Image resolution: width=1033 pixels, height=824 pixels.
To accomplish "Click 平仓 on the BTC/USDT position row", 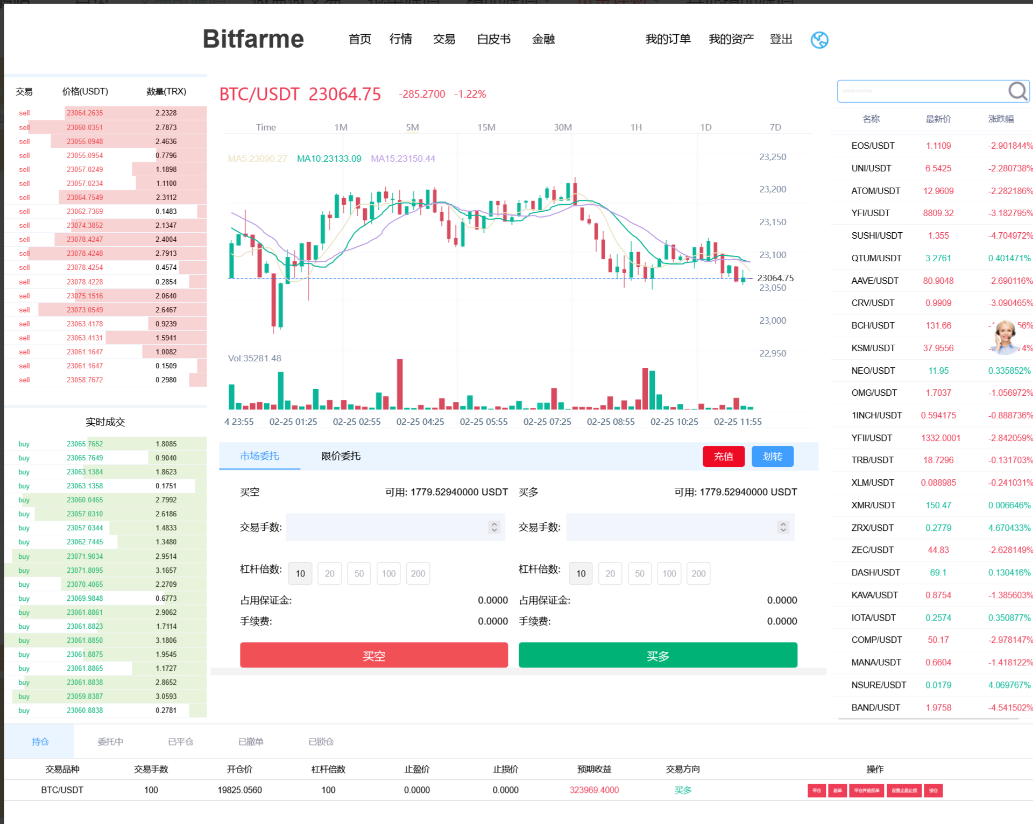I will click(x=817, y=790).
